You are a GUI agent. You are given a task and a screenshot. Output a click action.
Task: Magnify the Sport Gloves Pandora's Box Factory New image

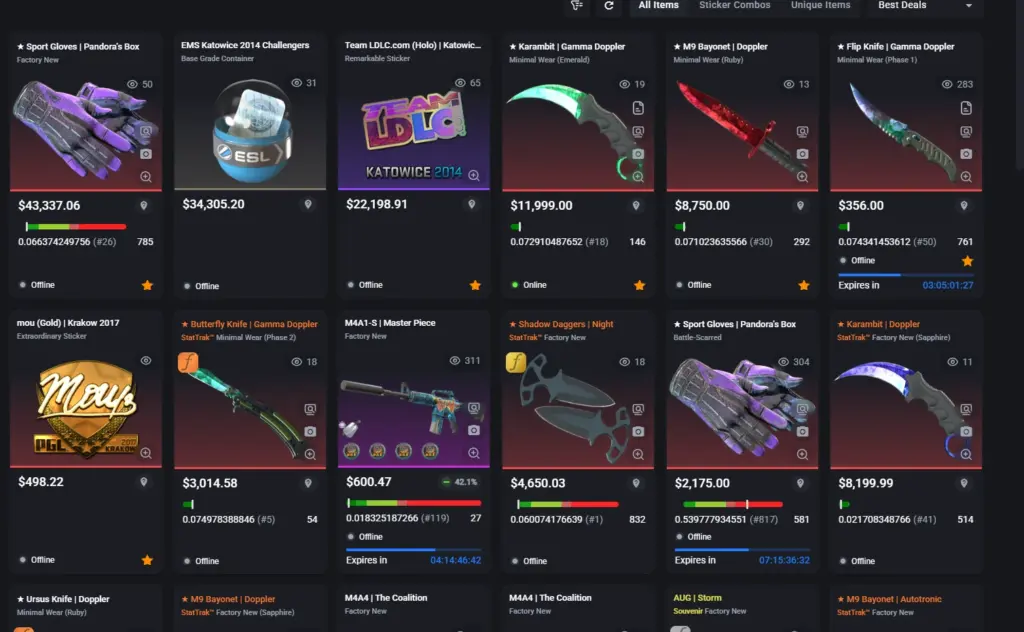[146, 177]
